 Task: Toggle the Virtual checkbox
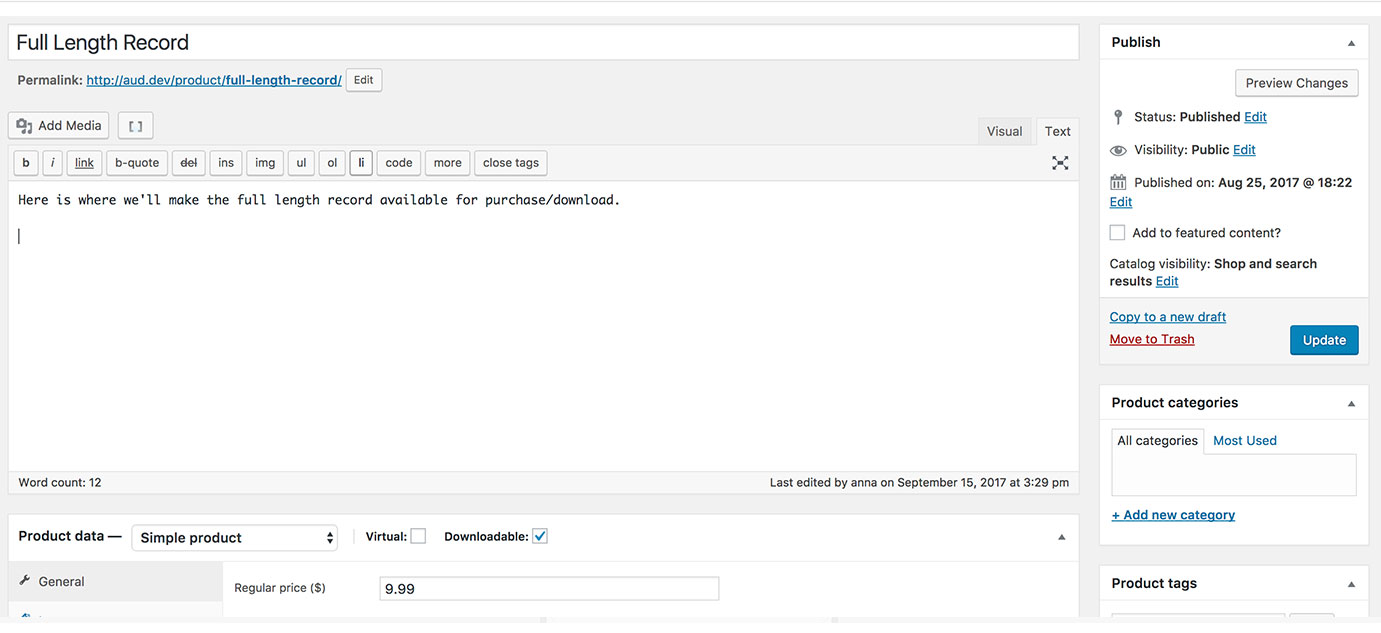tap(418, 536)
